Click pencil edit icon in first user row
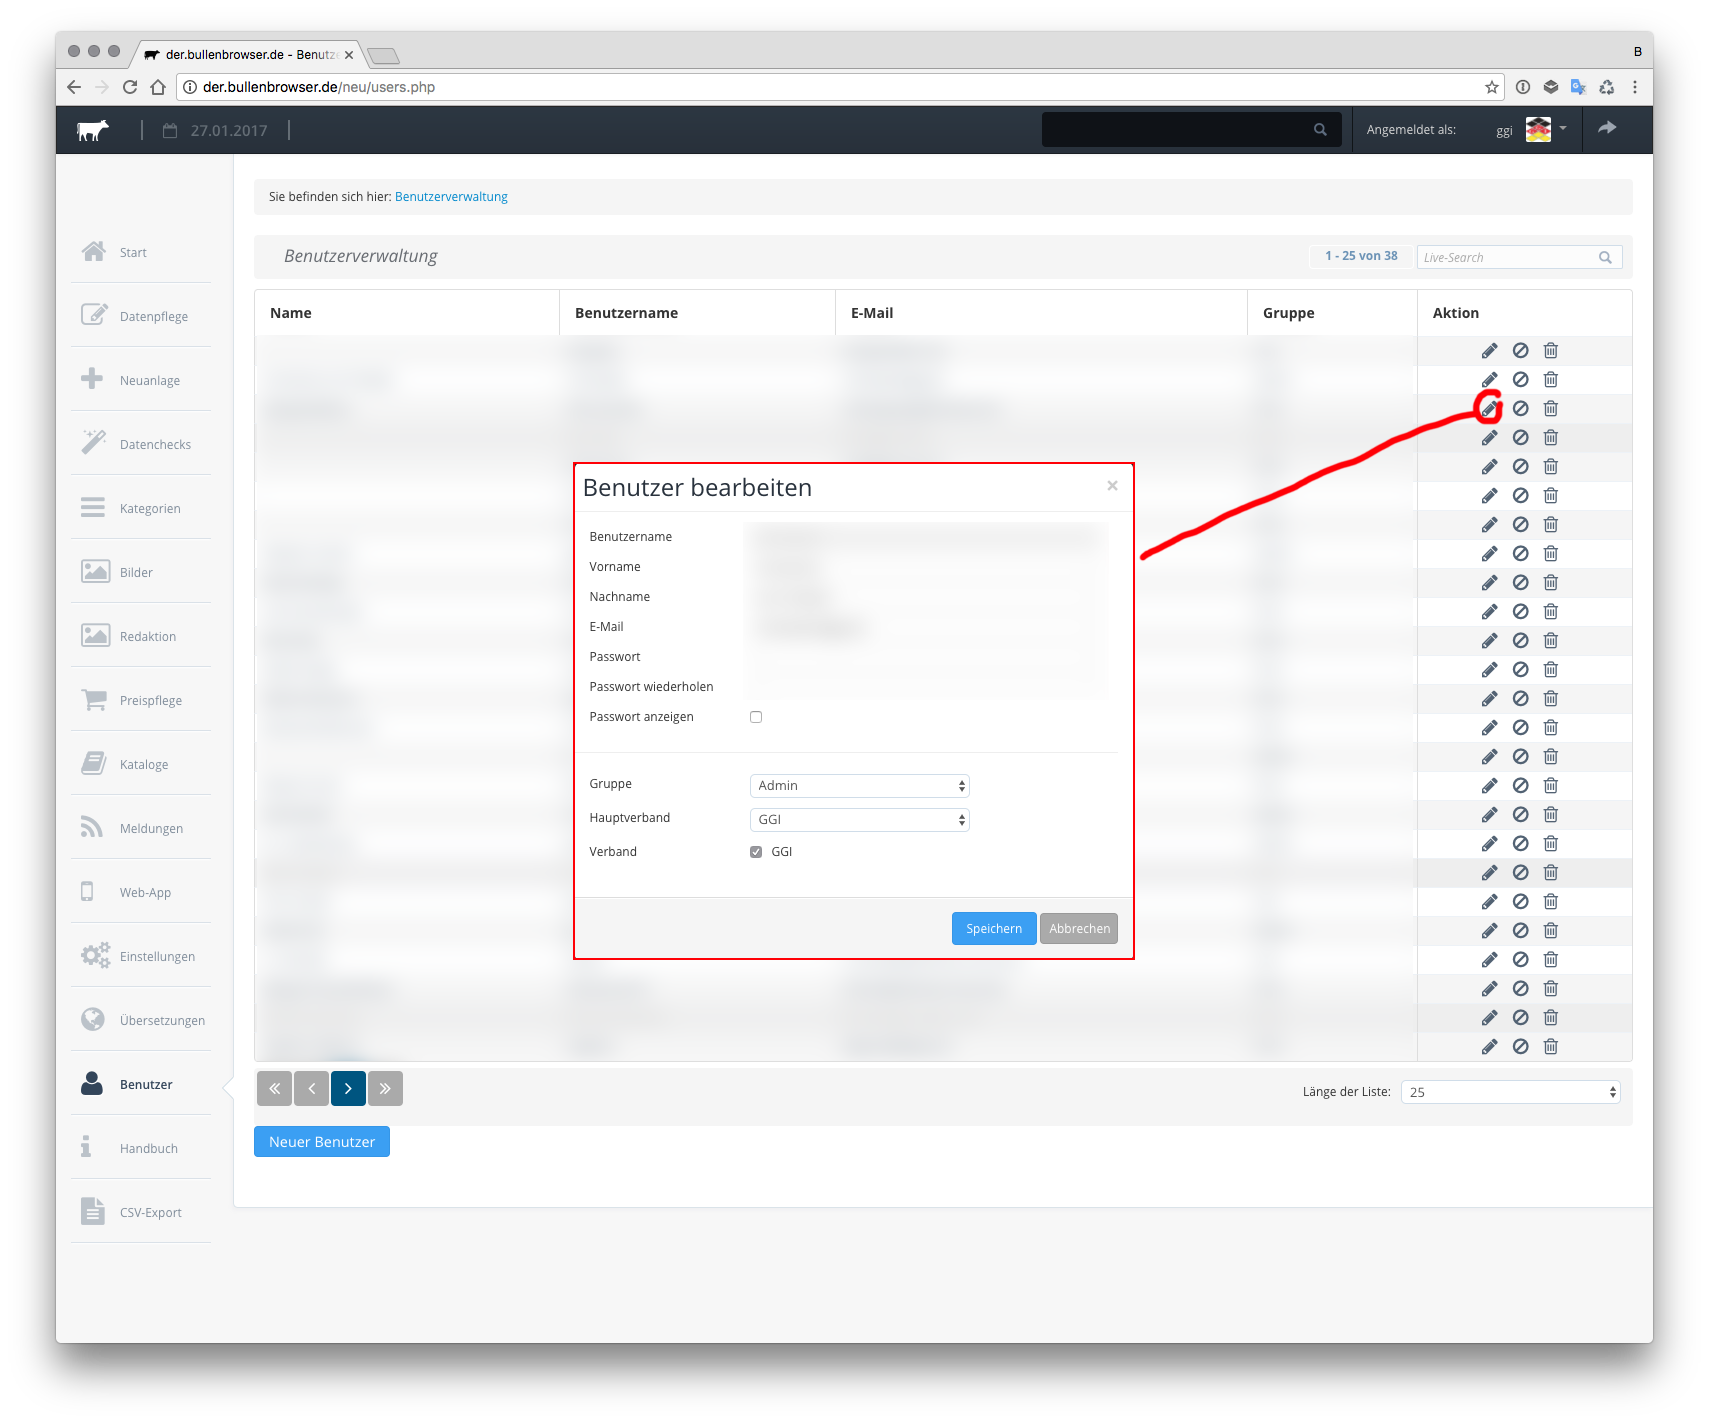Image resolution: width=1709 pixels, height=1423 pixels. (1489, 351)
